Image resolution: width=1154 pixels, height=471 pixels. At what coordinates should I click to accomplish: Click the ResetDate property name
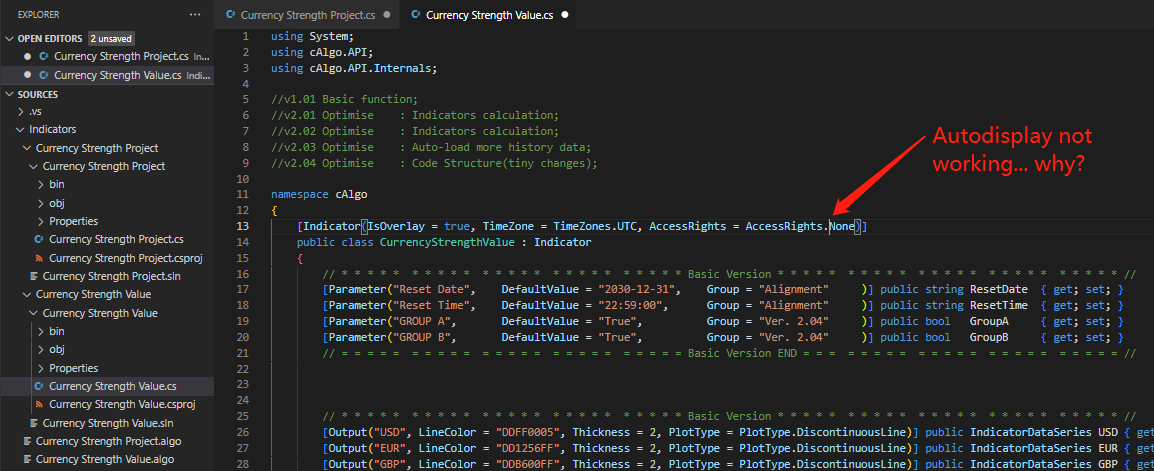pos(999,289)
